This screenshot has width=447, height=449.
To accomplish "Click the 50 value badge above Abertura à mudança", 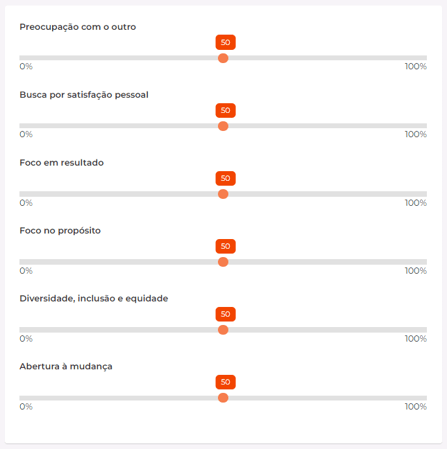I will 226,382.
